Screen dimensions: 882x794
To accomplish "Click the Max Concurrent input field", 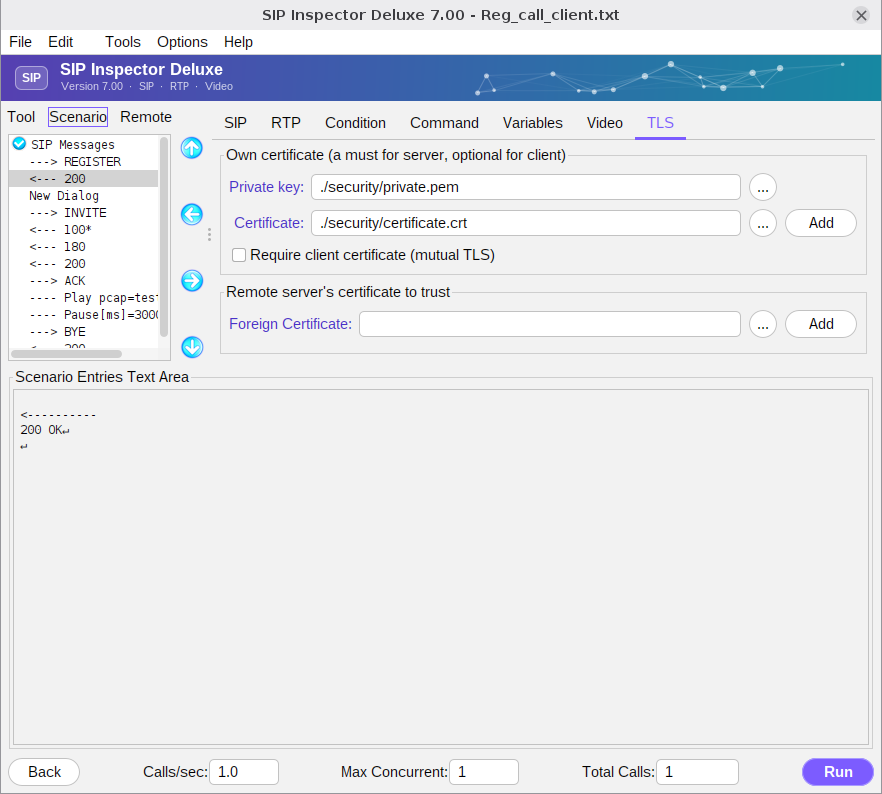I will click(x=484, y=772).
